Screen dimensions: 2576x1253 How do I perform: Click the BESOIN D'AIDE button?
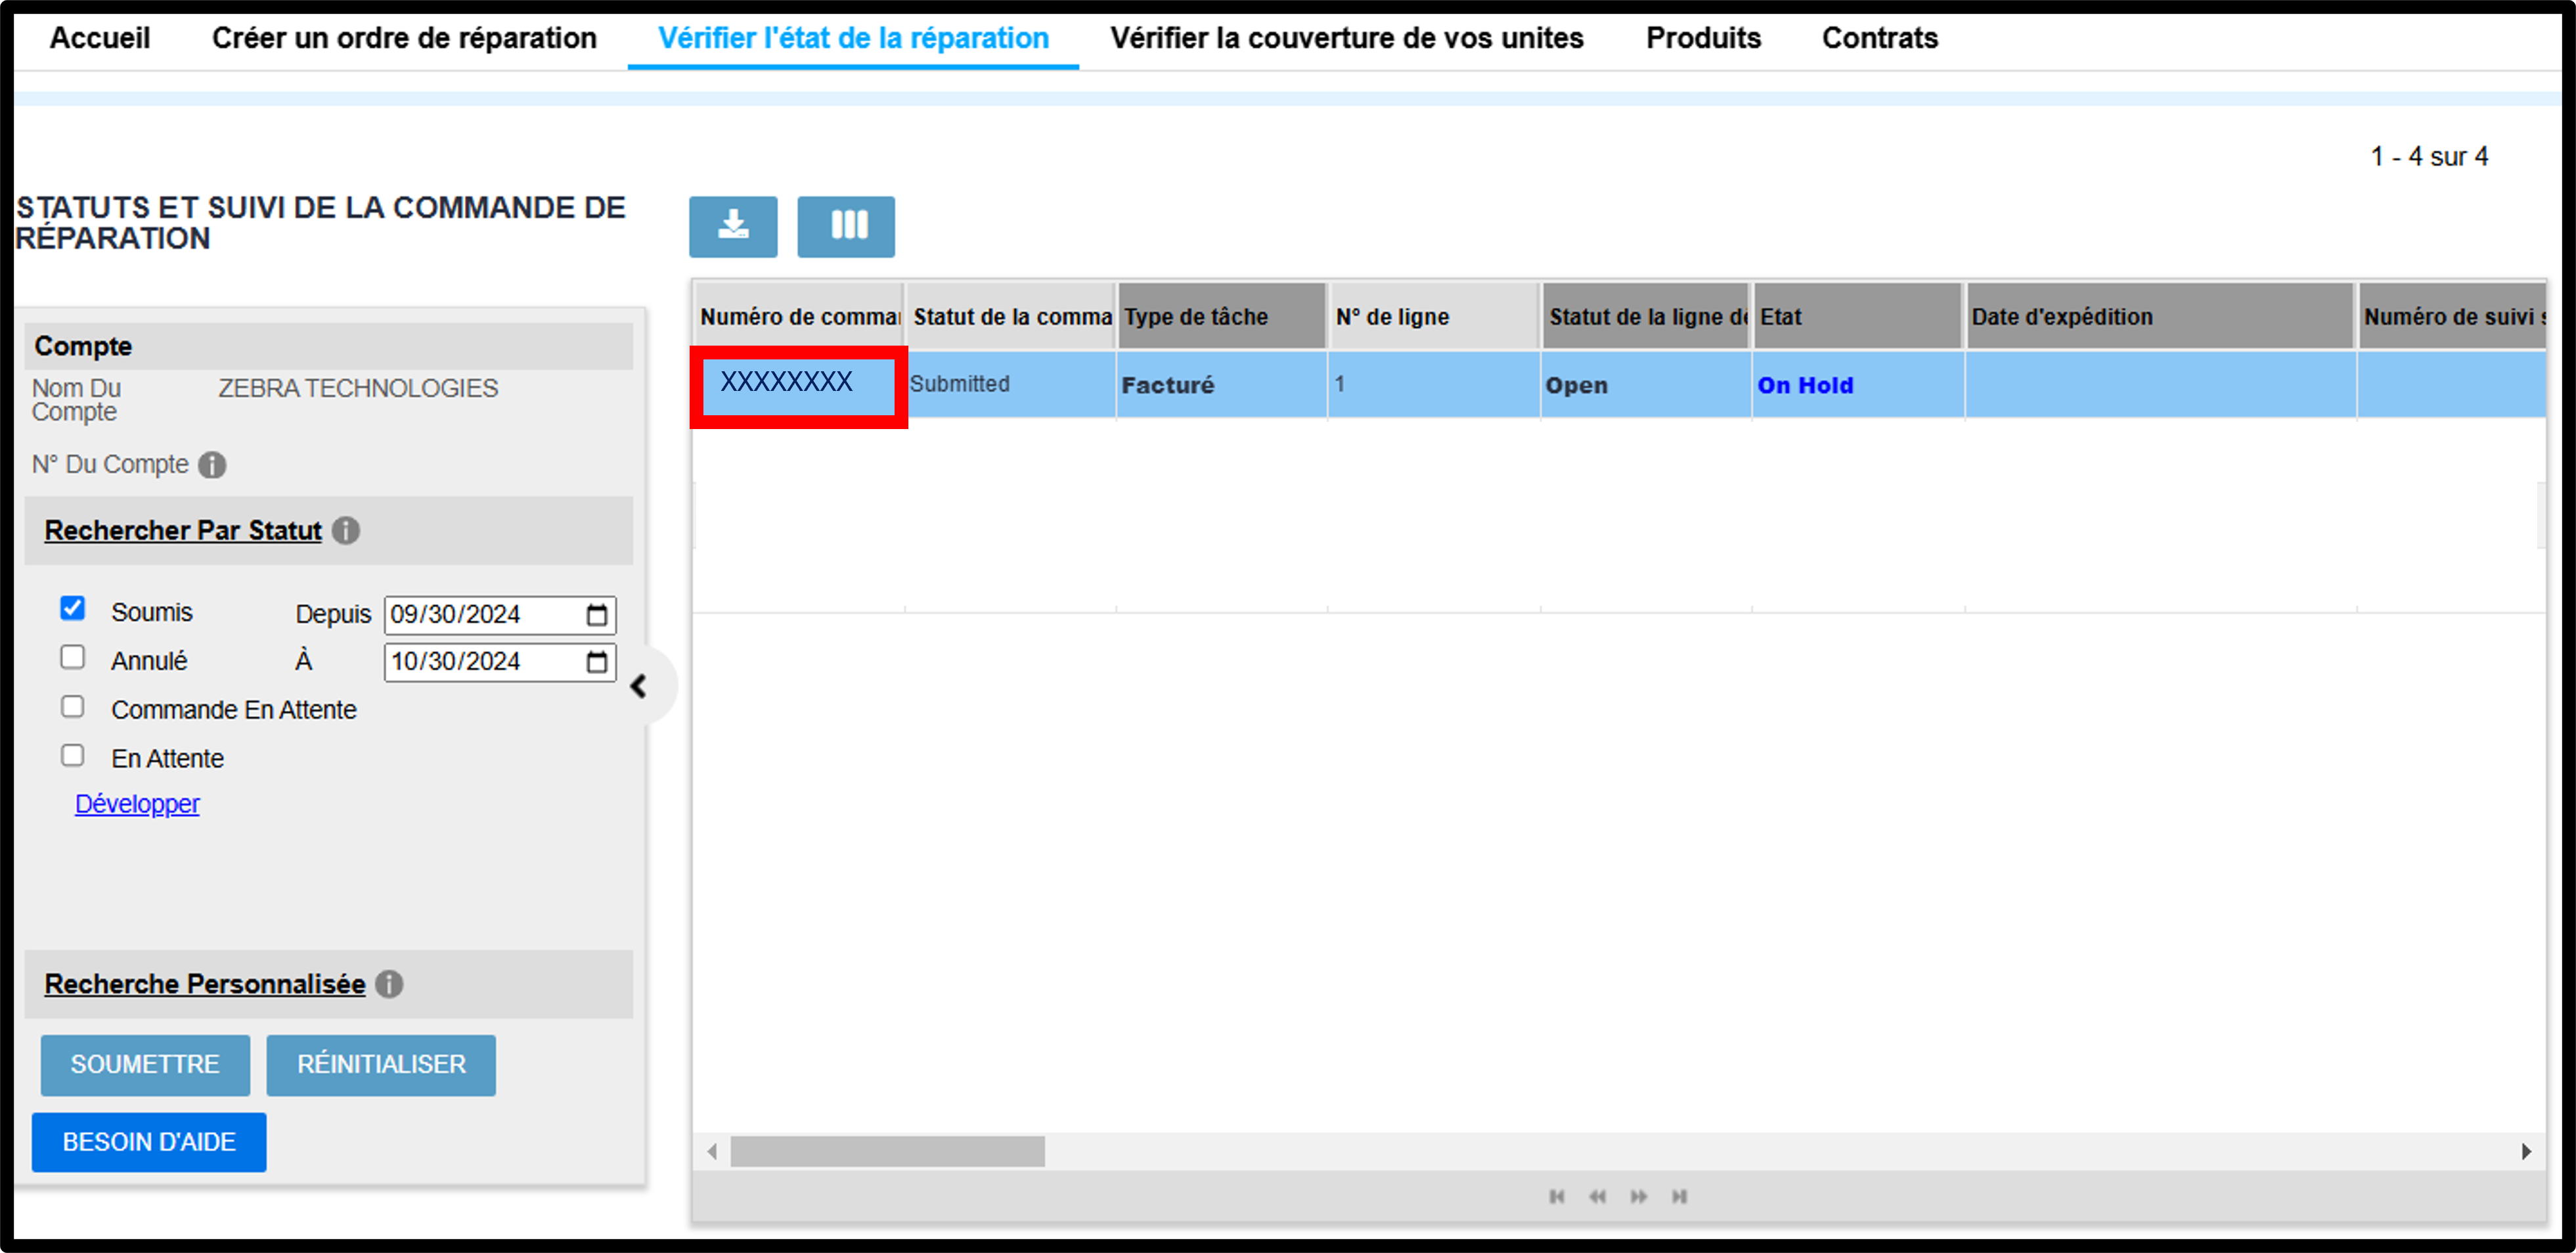[149, 1142]
